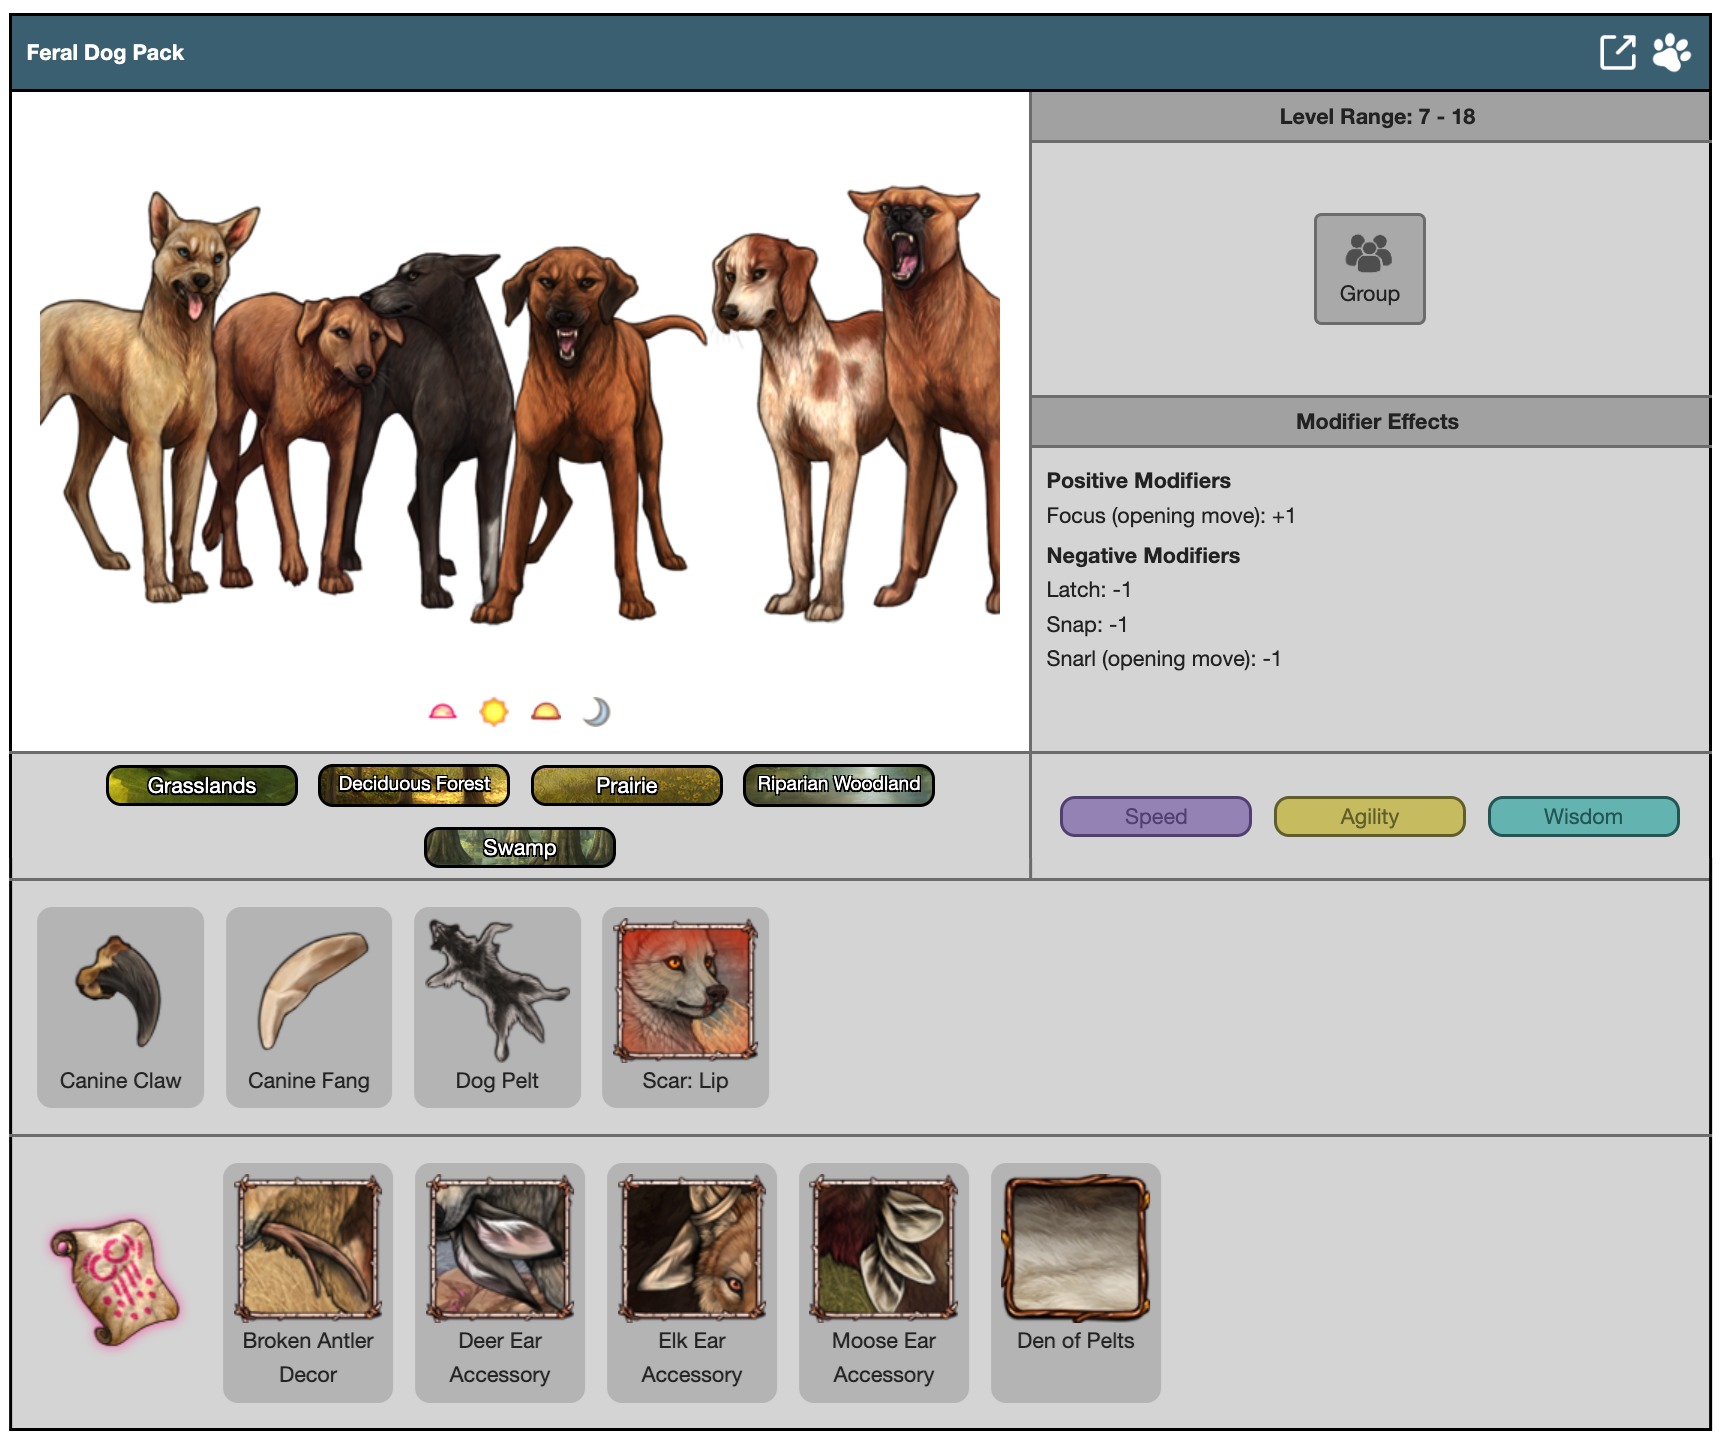Click the Feral Dog Pack image
Screen dimensions: 1720x1443
(519, 400)
